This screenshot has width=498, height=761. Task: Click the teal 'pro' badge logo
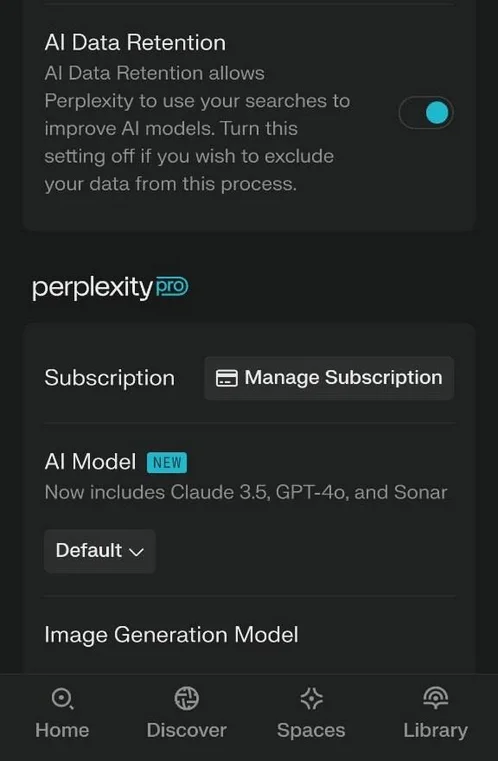(172, 287)
